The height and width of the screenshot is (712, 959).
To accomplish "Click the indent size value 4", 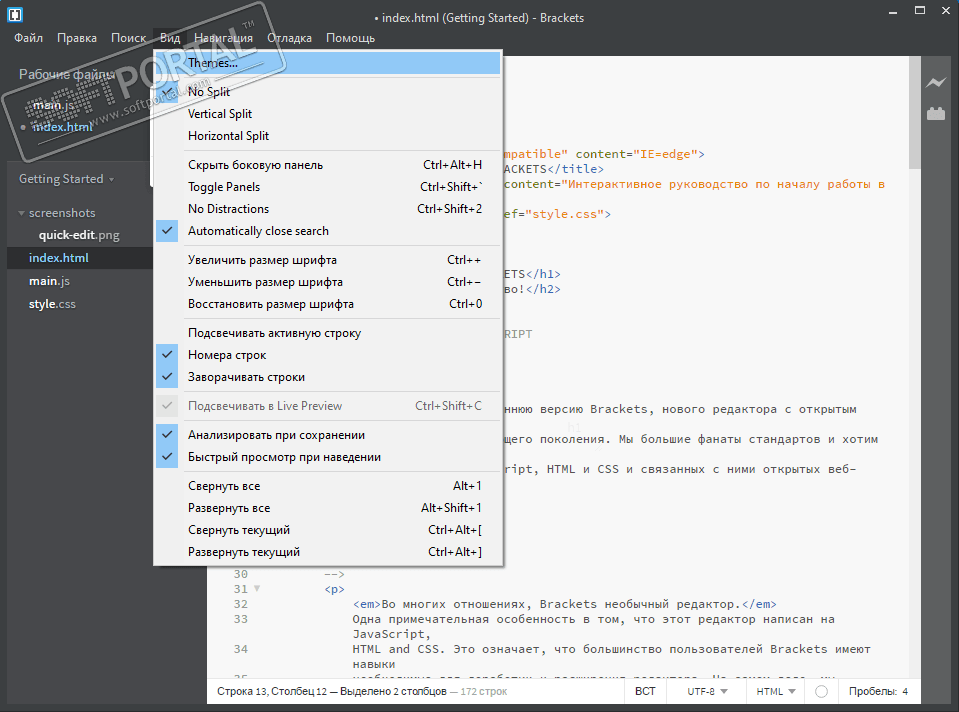I will (905, 691).
